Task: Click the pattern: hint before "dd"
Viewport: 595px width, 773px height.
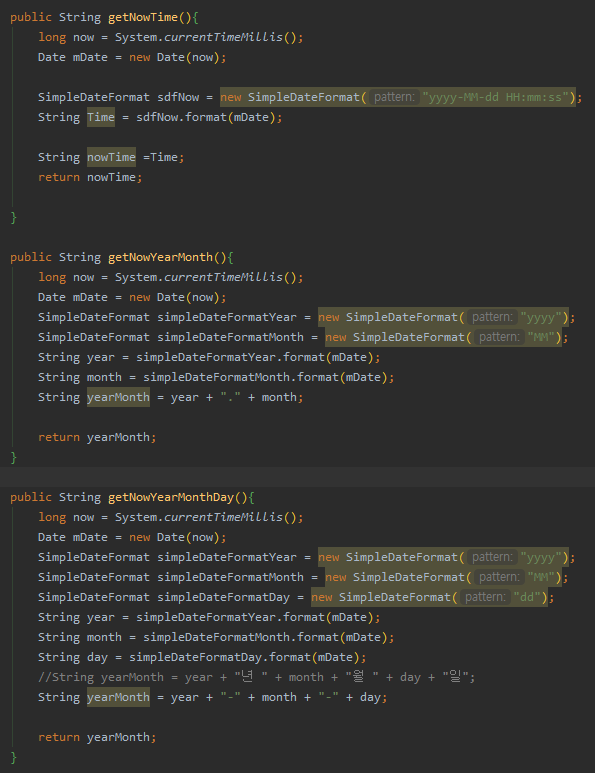Action: [x=485, y=597]
